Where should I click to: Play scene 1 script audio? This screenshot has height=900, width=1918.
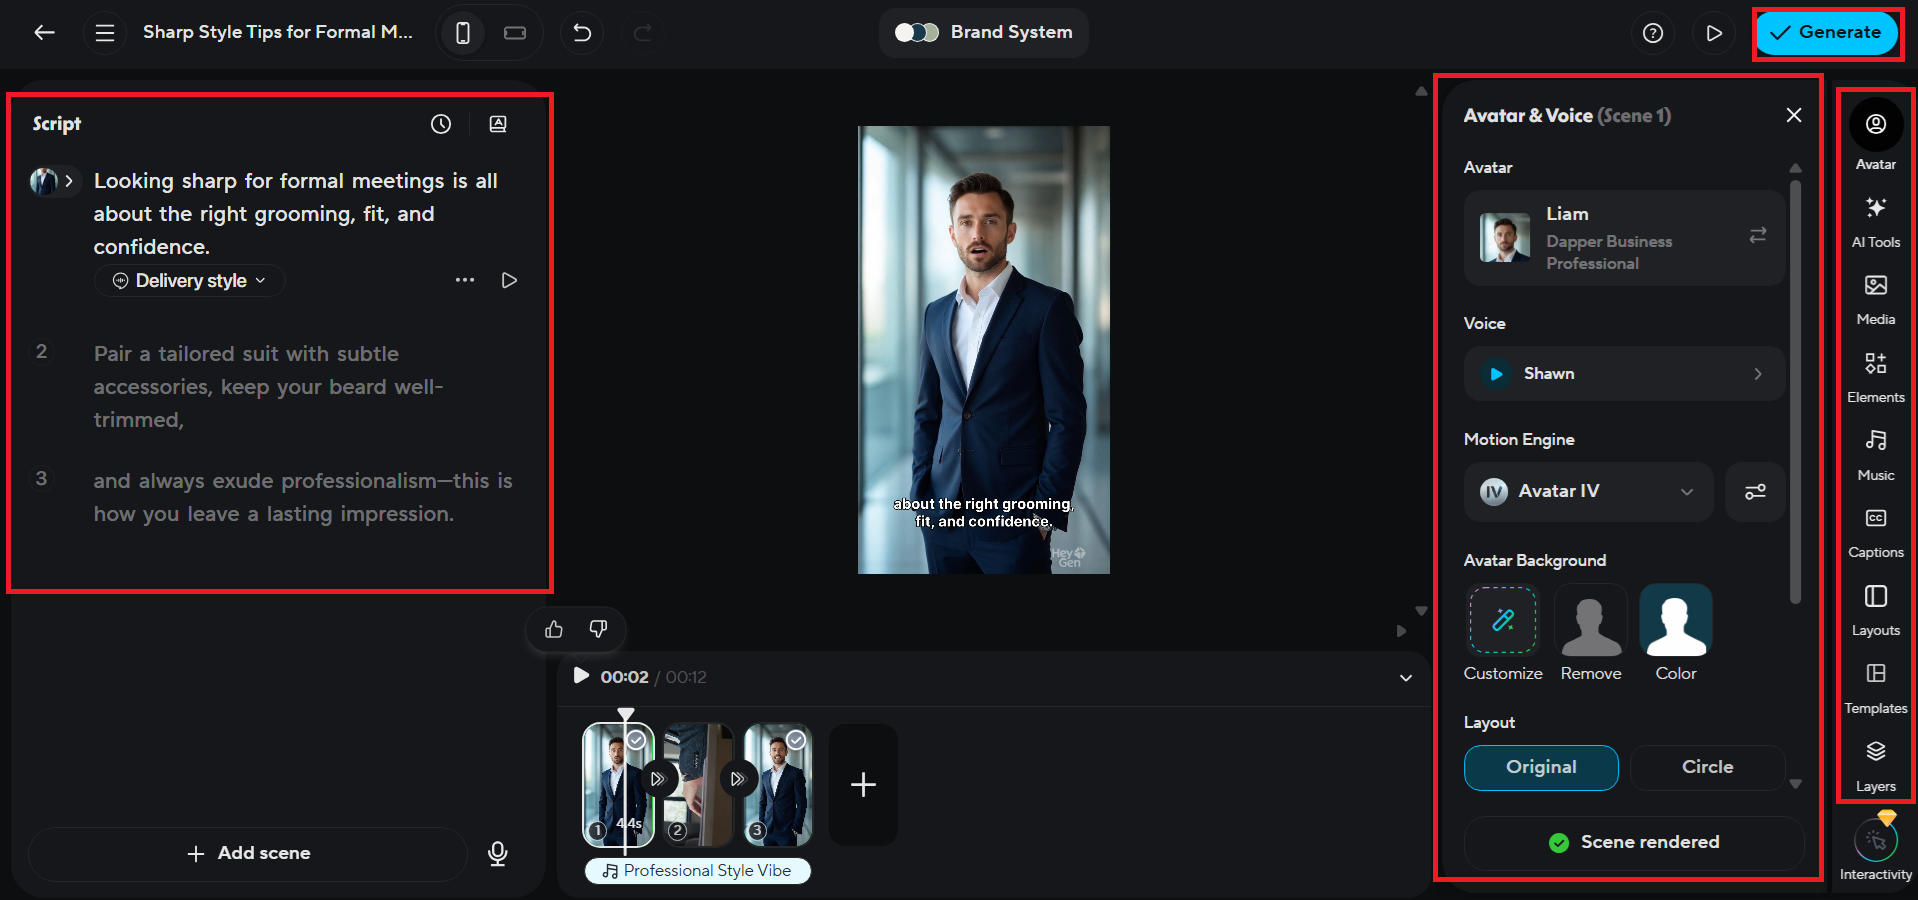509,280
